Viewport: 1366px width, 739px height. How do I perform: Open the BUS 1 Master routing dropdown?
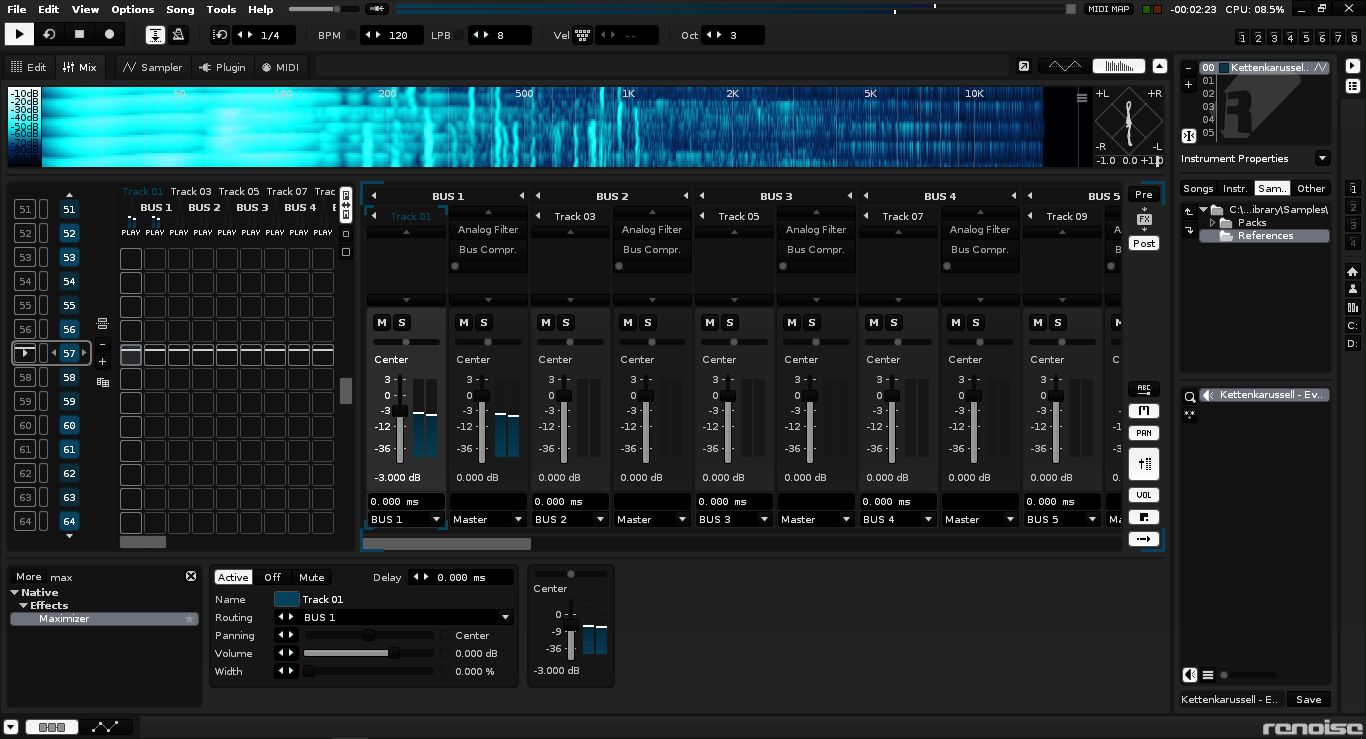pos(488,520)
